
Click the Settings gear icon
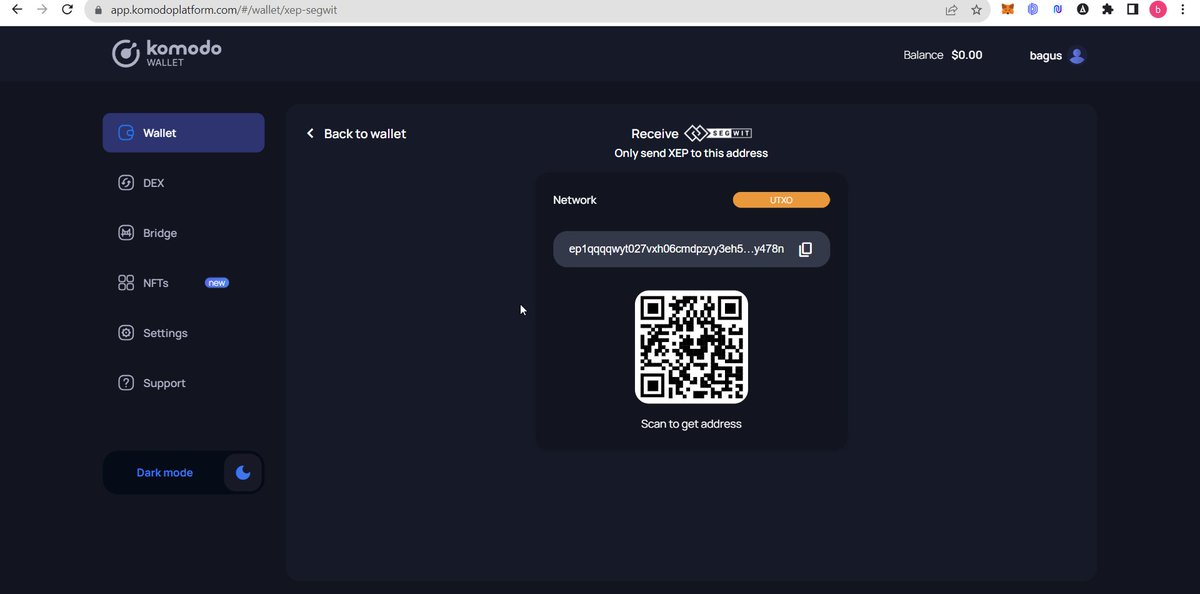click(x=126, y=333)
